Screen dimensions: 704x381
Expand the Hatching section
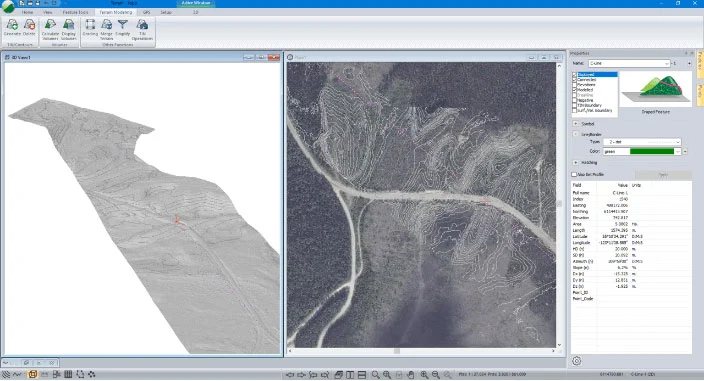576,162
